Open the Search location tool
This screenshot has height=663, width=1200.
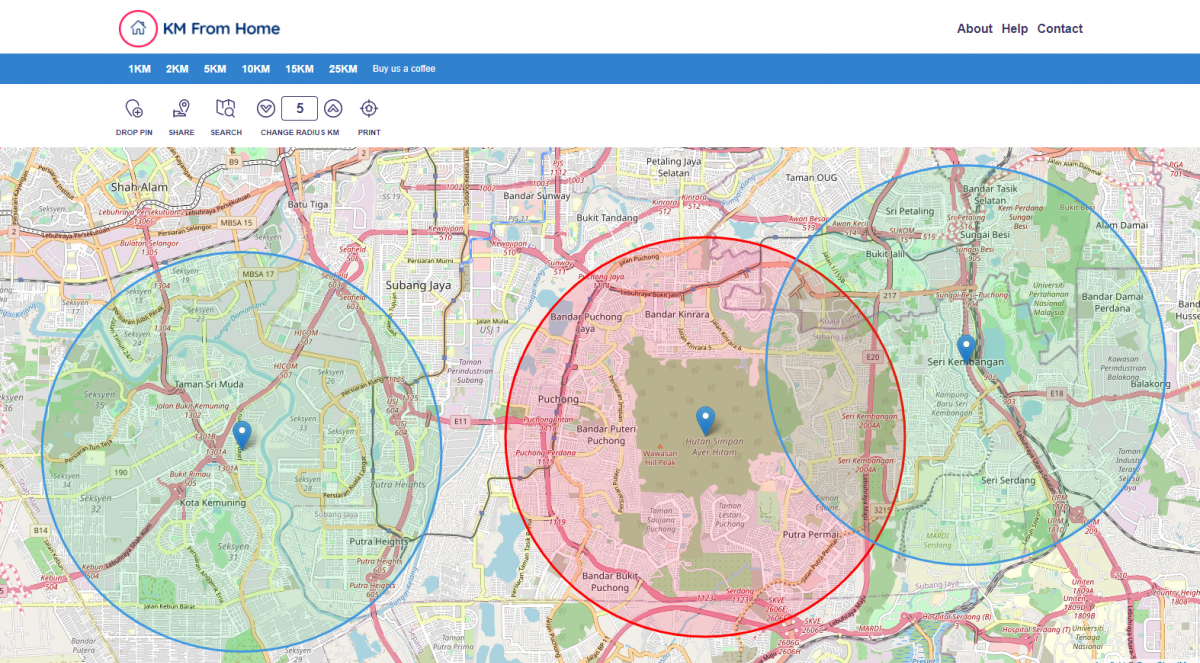tap(226, 109)
